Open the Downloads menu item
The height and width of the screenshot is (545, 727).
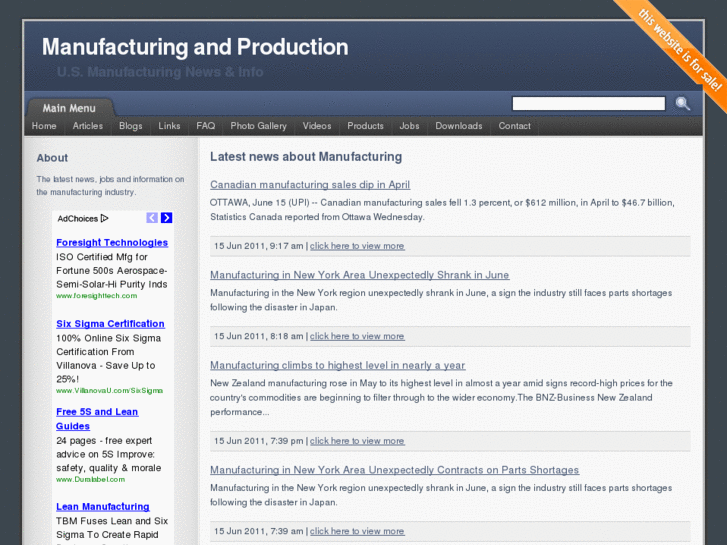tap(459, 126)
